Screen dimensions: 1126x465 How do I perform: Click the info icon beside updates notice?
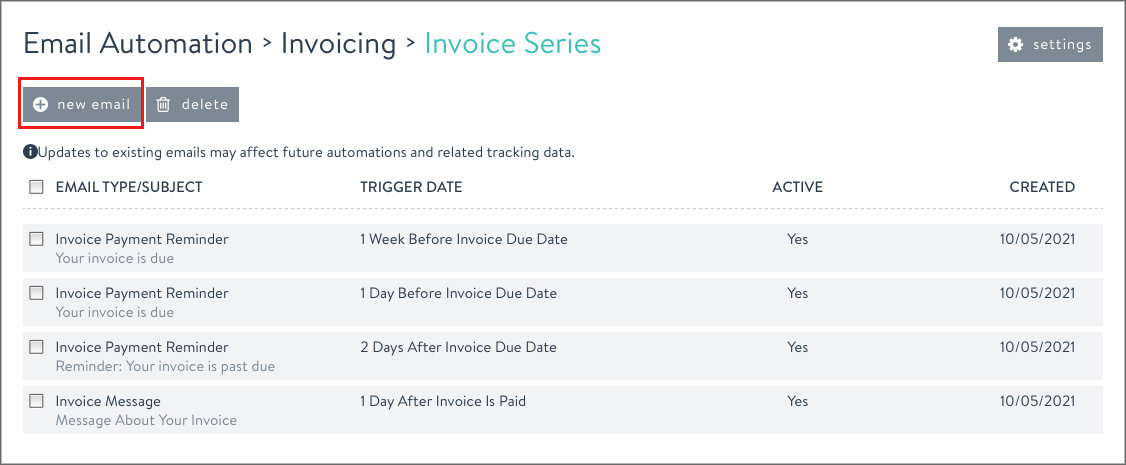[x=31, y=153]
